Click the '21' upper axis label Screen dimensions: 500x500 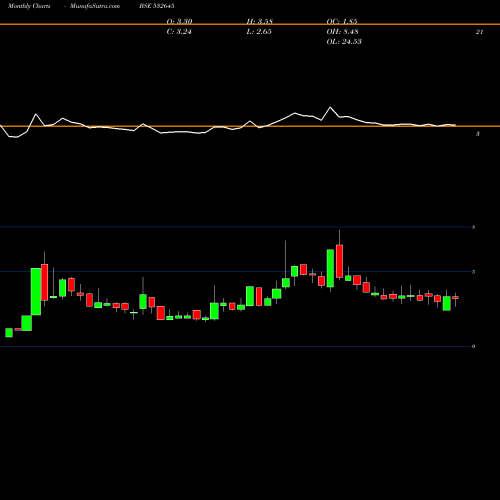[x=479, y=32]
